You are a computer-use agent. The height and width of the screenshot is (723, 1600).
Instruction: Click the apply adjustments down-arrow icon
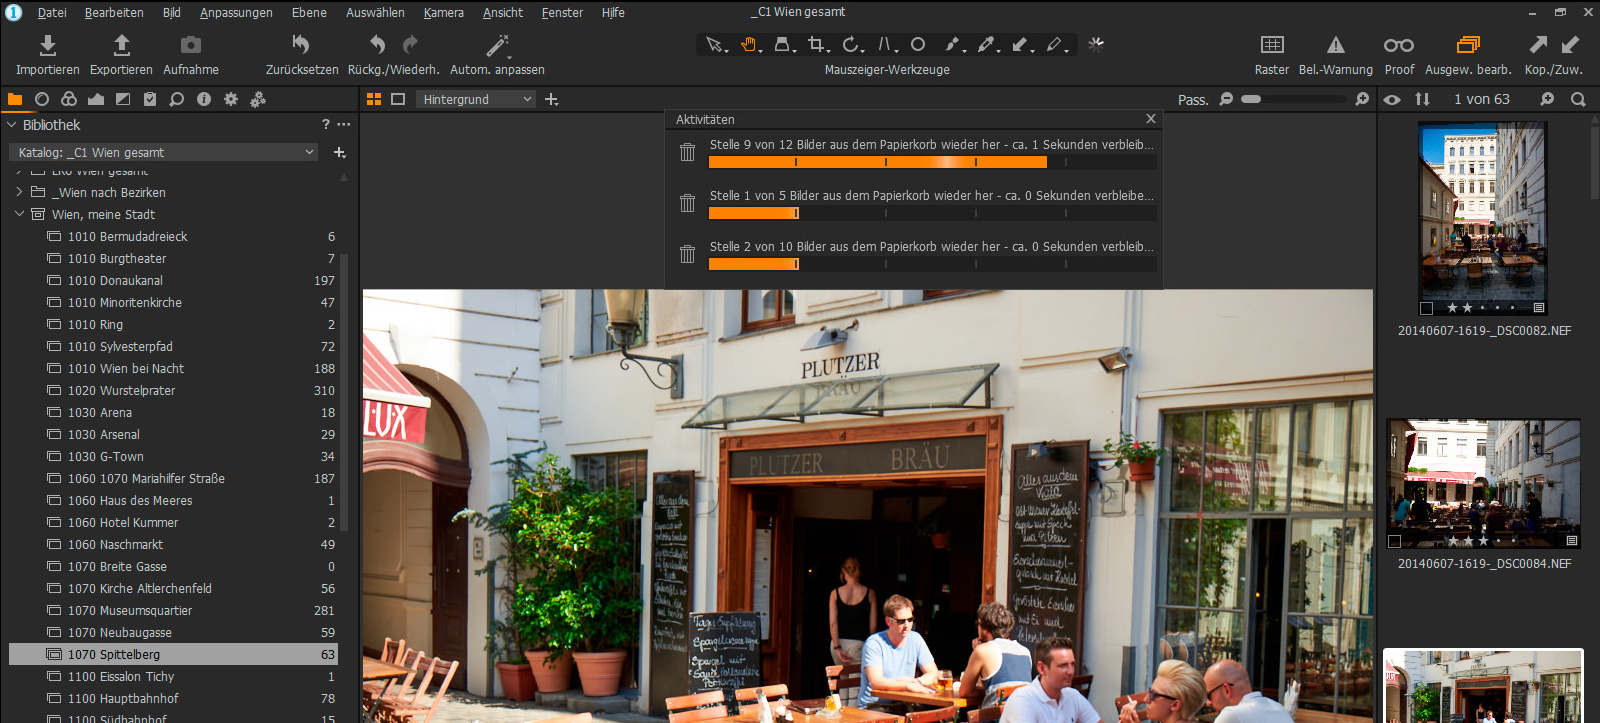pos(1570,44)
